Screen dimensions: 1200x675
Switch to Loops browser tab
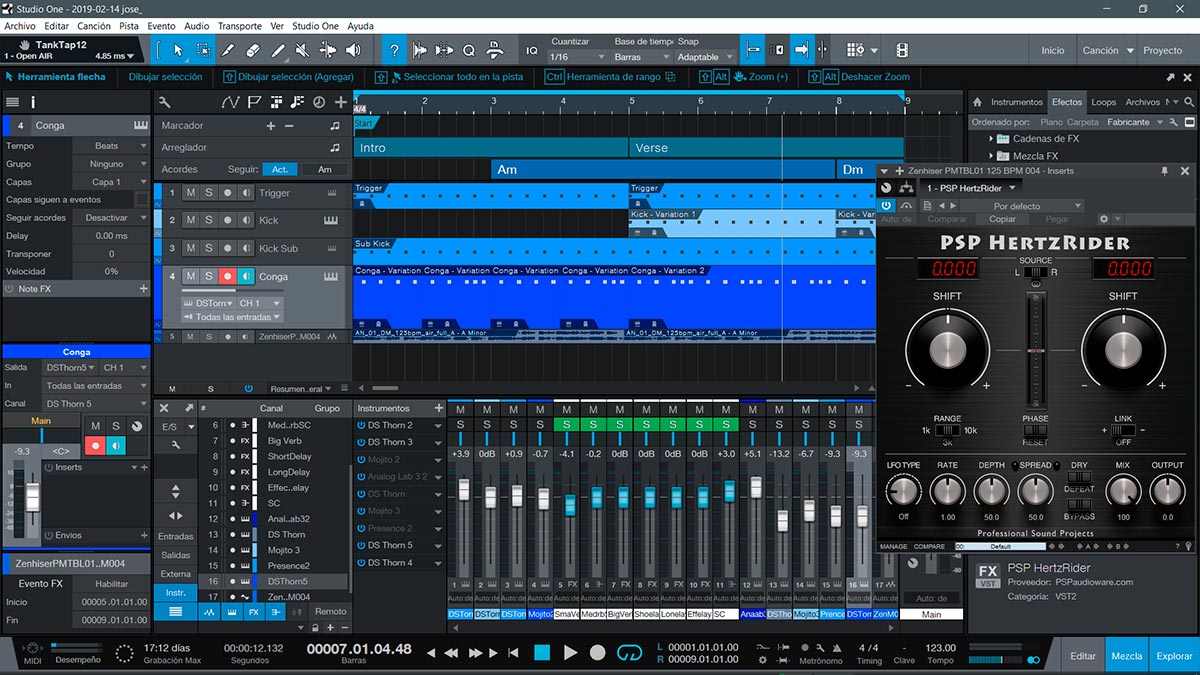[x=1103, y=102]
